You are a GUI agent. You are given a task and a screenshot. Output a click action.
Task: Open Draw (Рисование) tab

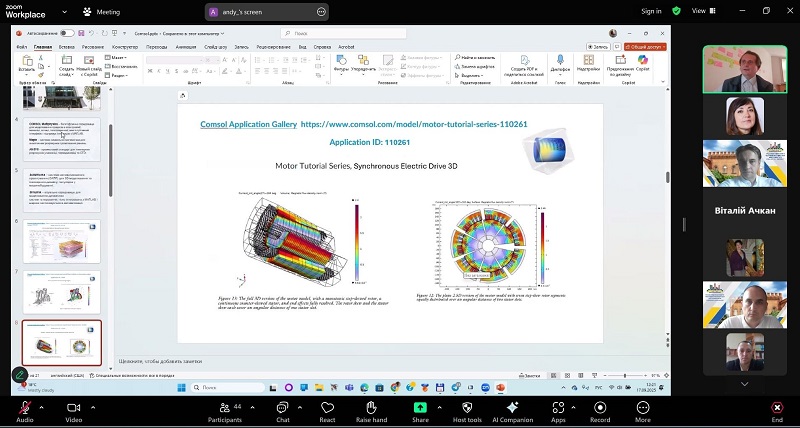93,47
